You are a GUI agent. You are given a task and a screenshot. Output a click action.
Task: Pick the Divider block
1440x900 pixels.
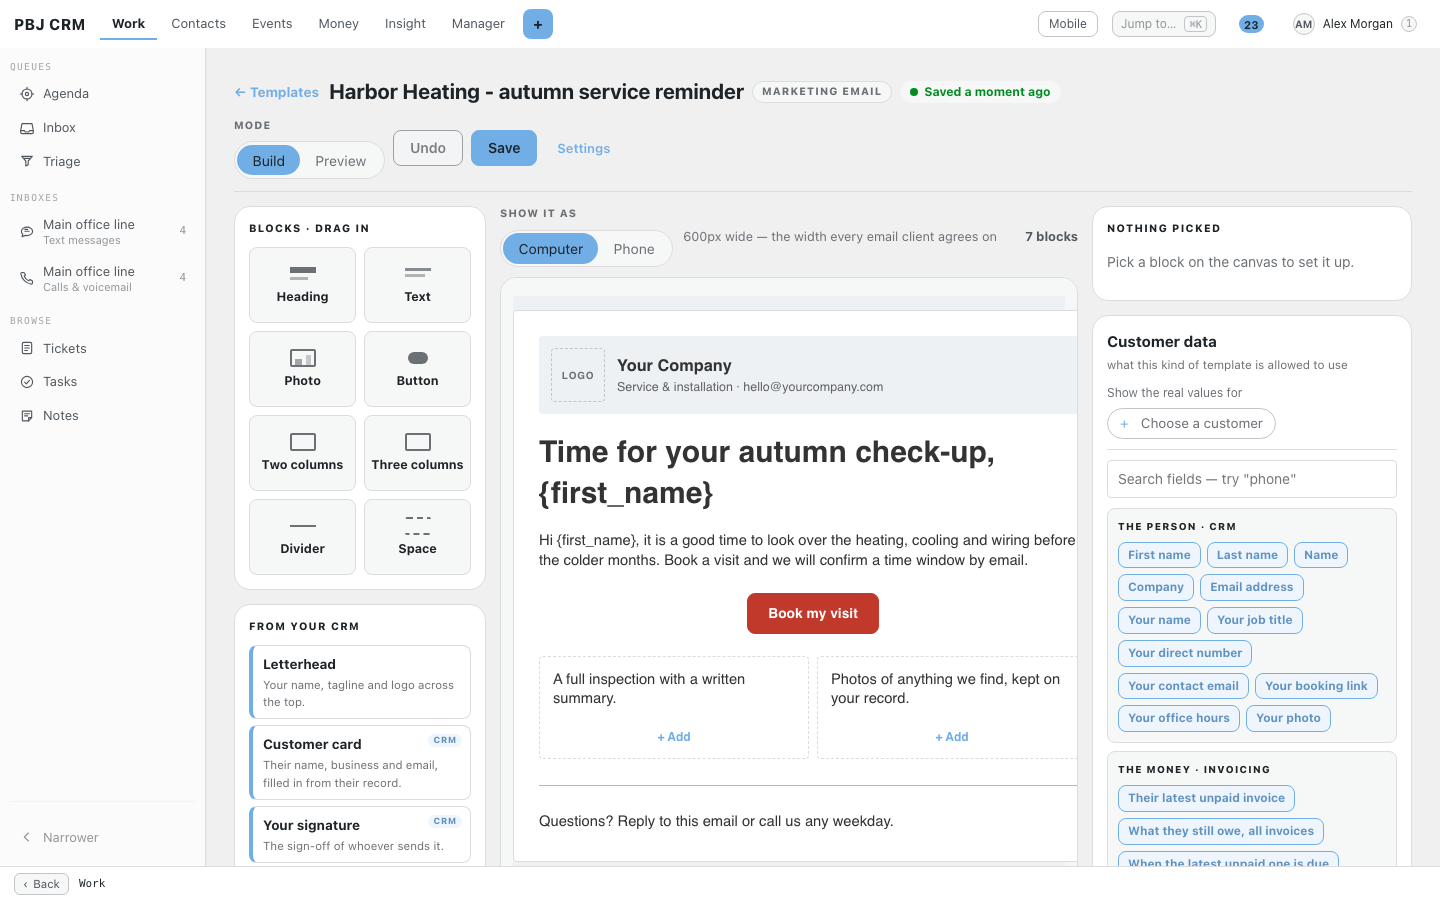(x=302, y=537)
